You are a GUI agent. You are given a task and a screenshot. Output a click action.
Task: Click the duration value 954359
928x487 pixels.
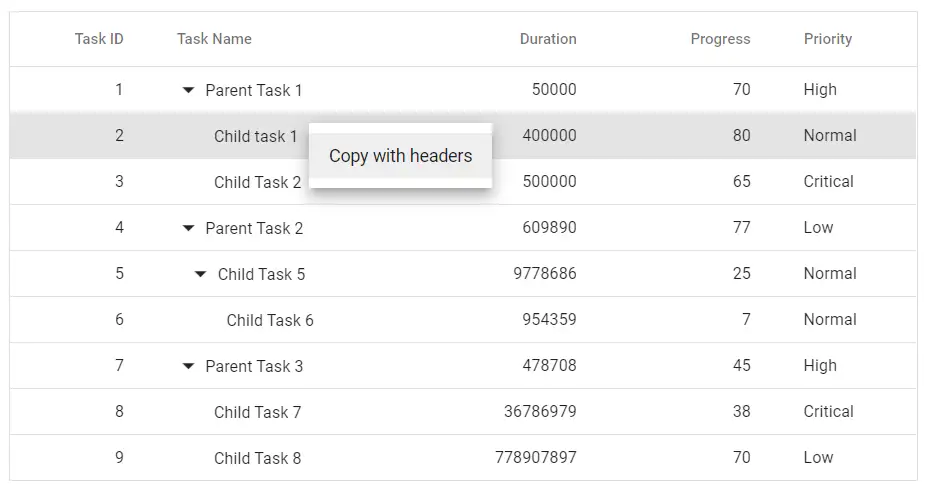click(x=549, y=320)
